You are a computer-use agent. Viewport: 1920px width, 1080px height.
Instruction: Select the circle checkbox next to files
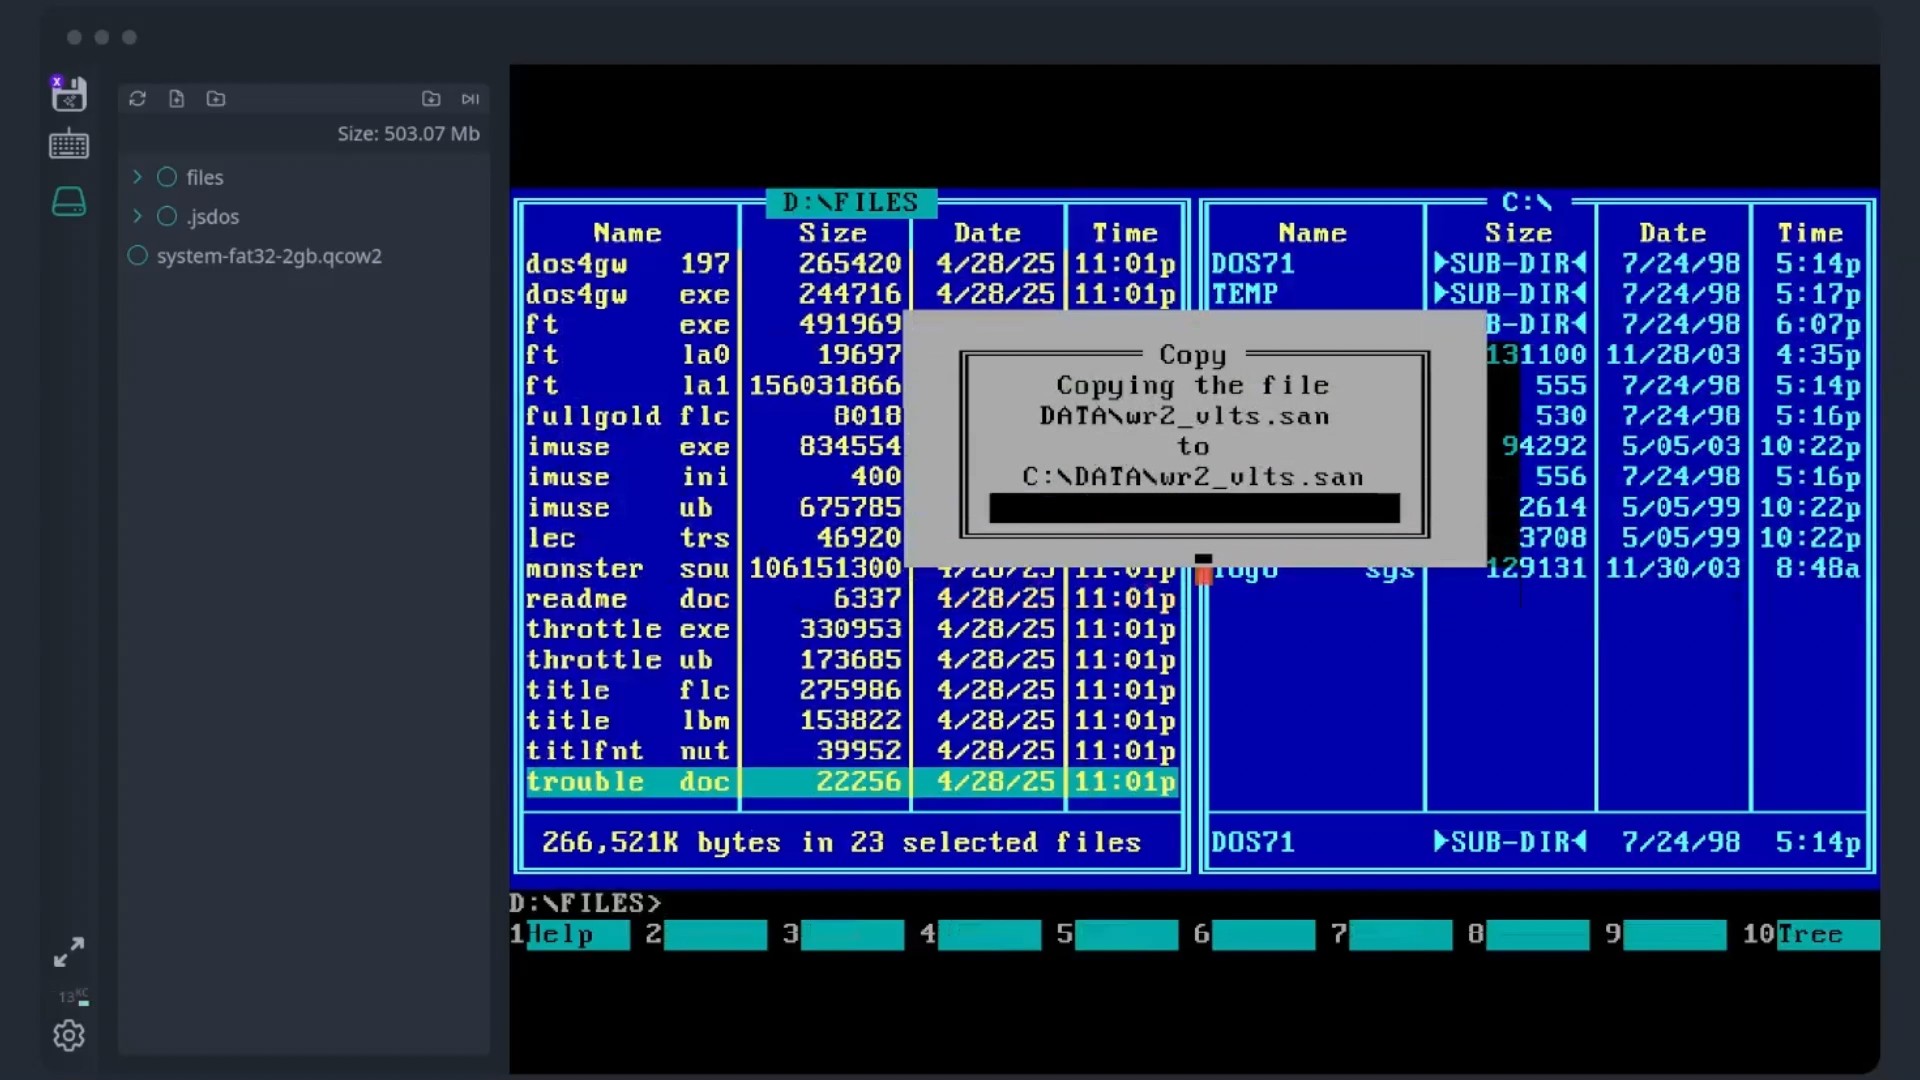pyautogui.click(x=167, y=177)
